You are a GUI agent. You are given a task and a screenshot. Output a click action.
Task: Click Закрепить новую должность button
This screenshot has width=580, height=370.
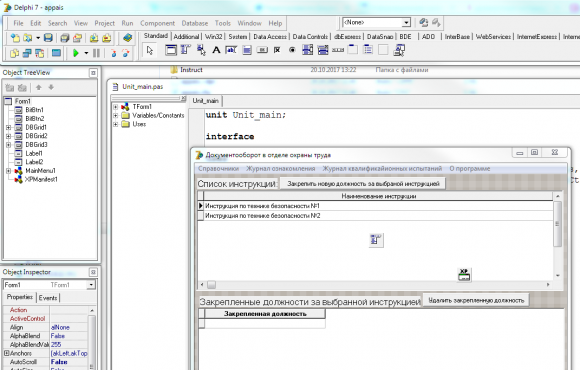click(363, 184)
